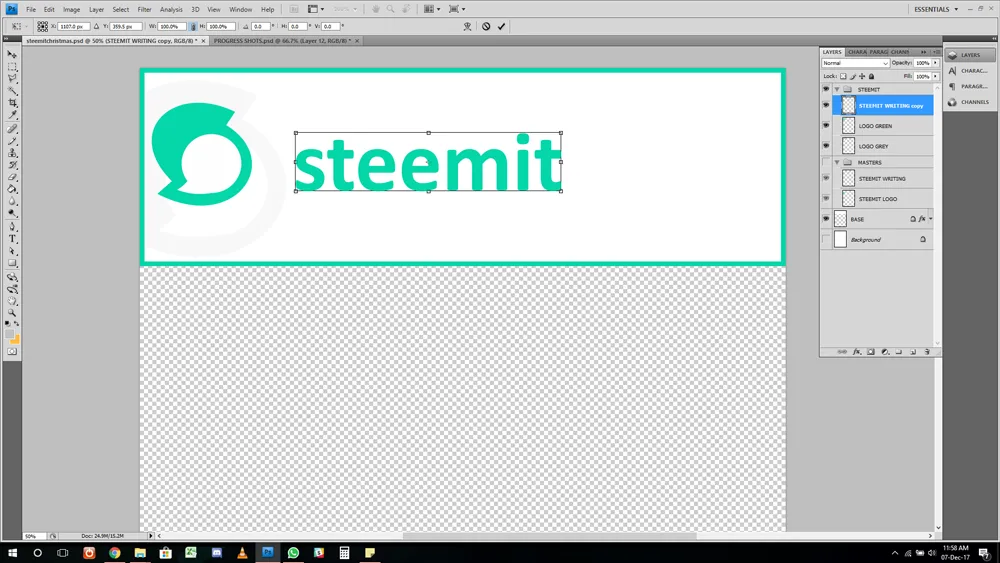This screenshot has height=563, width=1000.
Task: Open the Arrange Documents dropdown
Action: tap(432, 9)
